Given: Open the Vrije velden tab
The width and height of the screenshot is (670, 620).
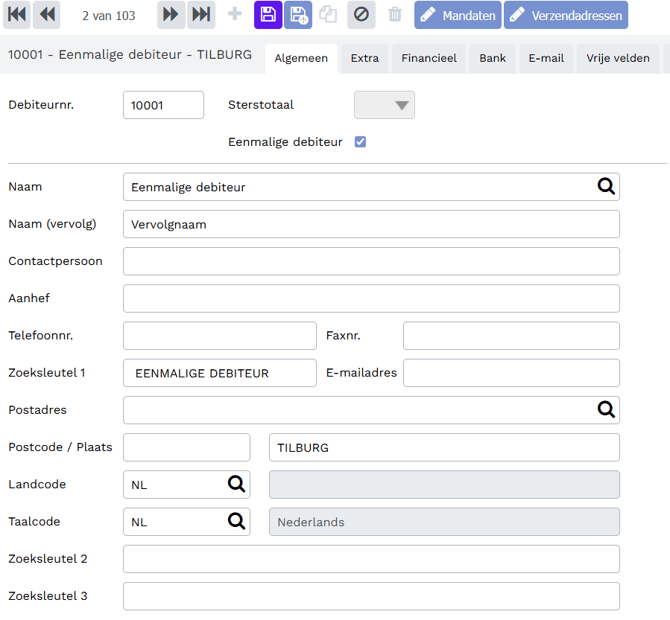Looking at the screenshot, I should (617, 59).
